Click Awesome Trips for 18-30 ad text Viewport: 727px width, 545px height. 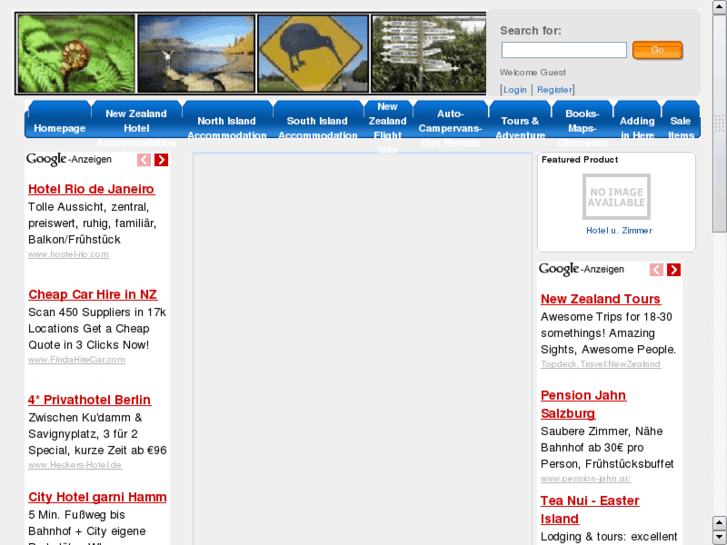pos(608,333)
